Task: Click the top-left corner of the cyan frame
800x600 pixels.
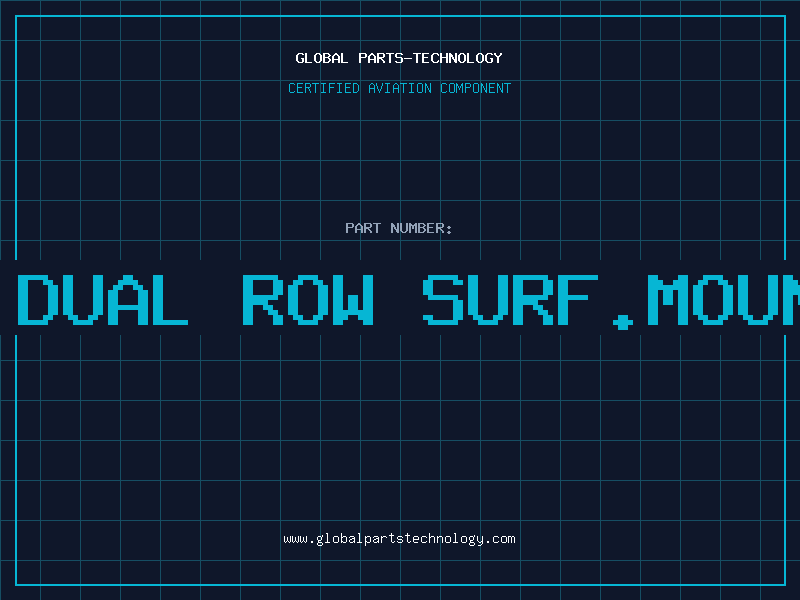Action: point(16,16)
